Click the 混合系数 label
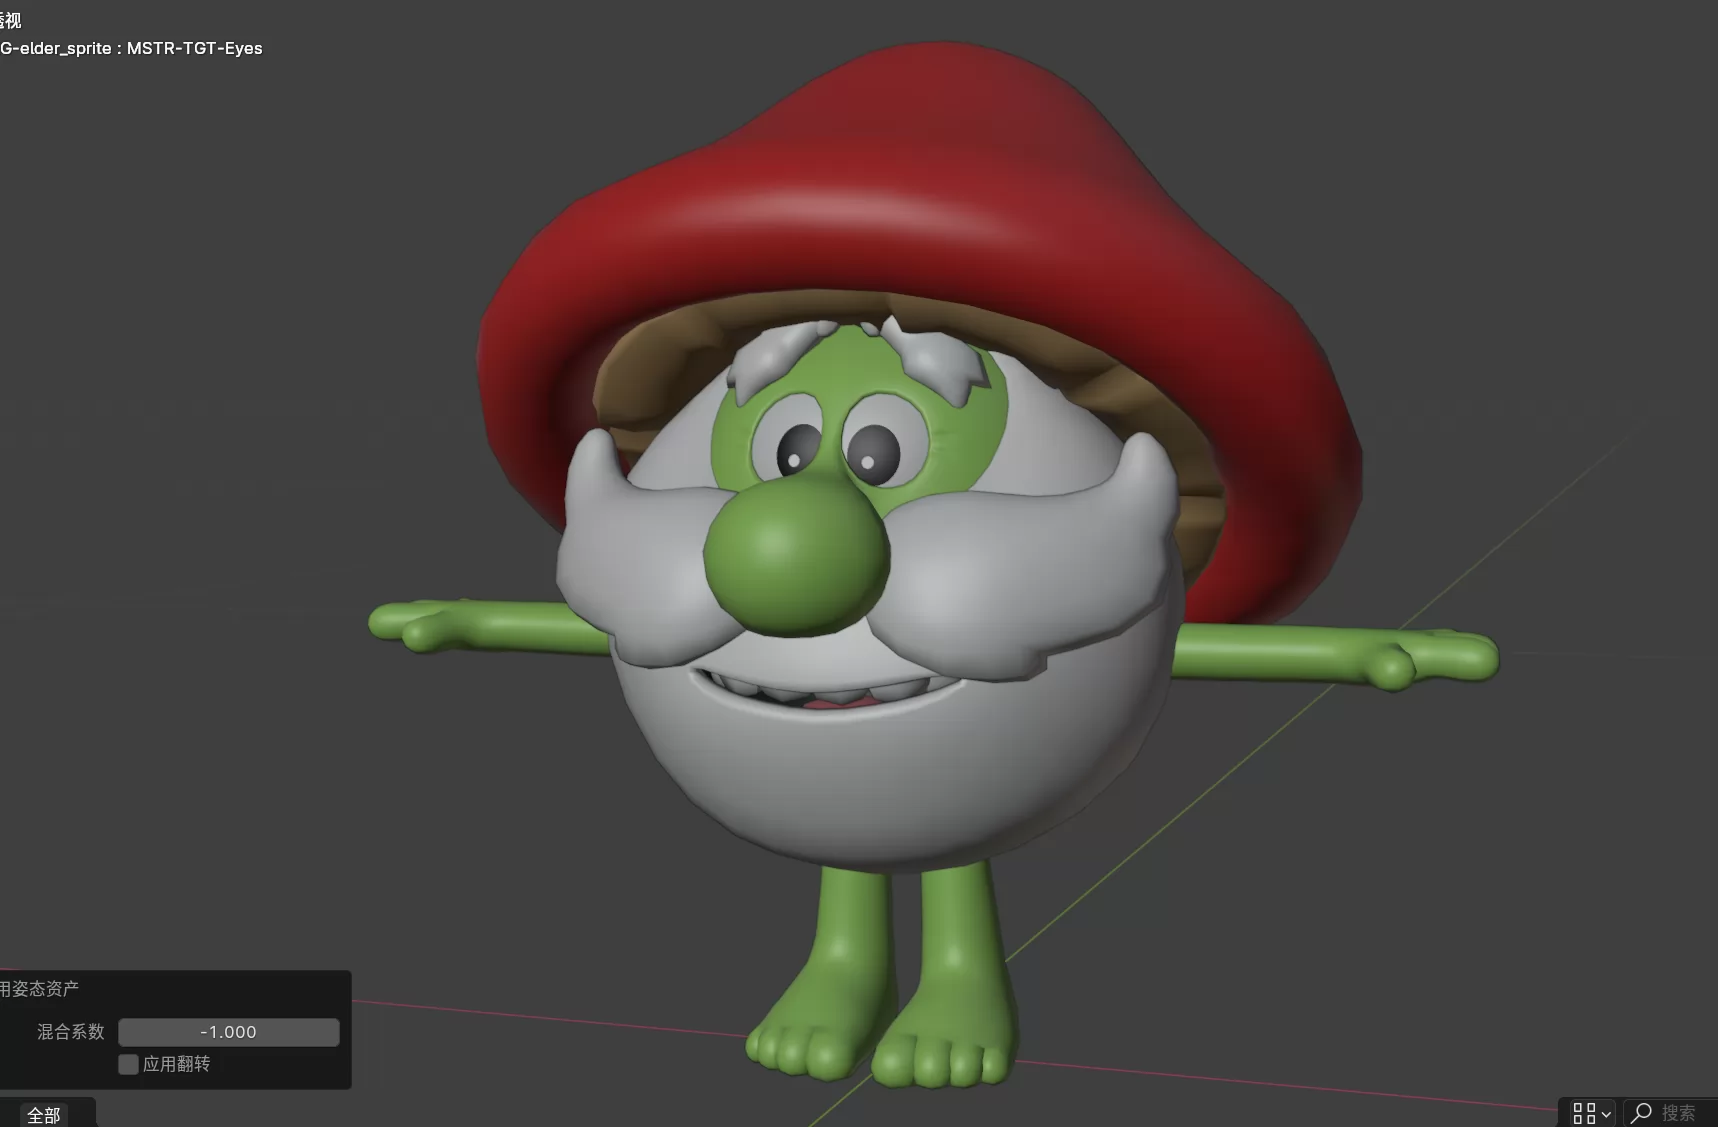This screenshot has height=1127, width=1718. (71, 1031)
